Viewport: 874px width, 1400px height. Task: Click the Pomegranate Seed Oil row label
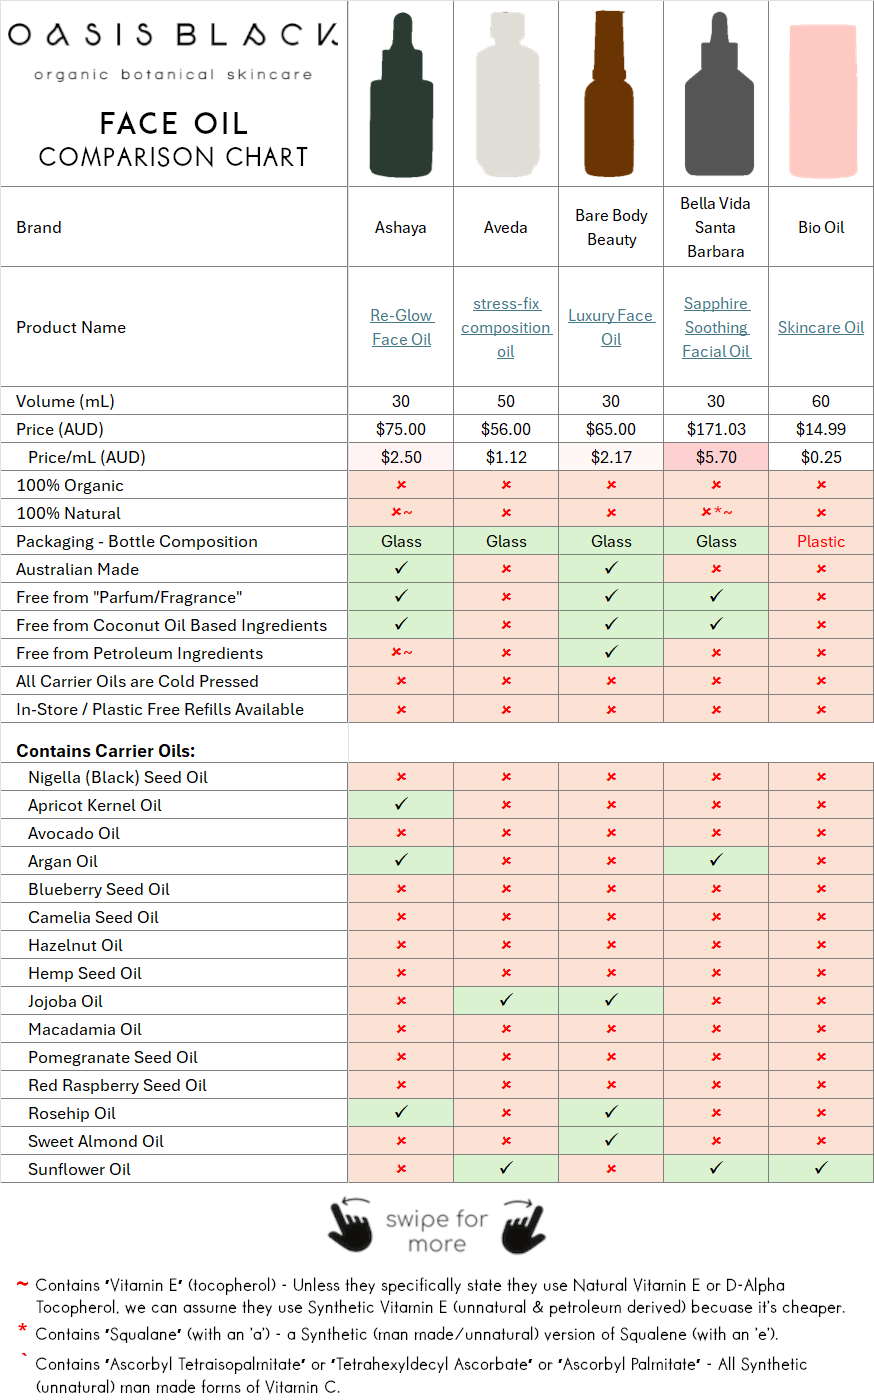click(x=113, y=1057)
